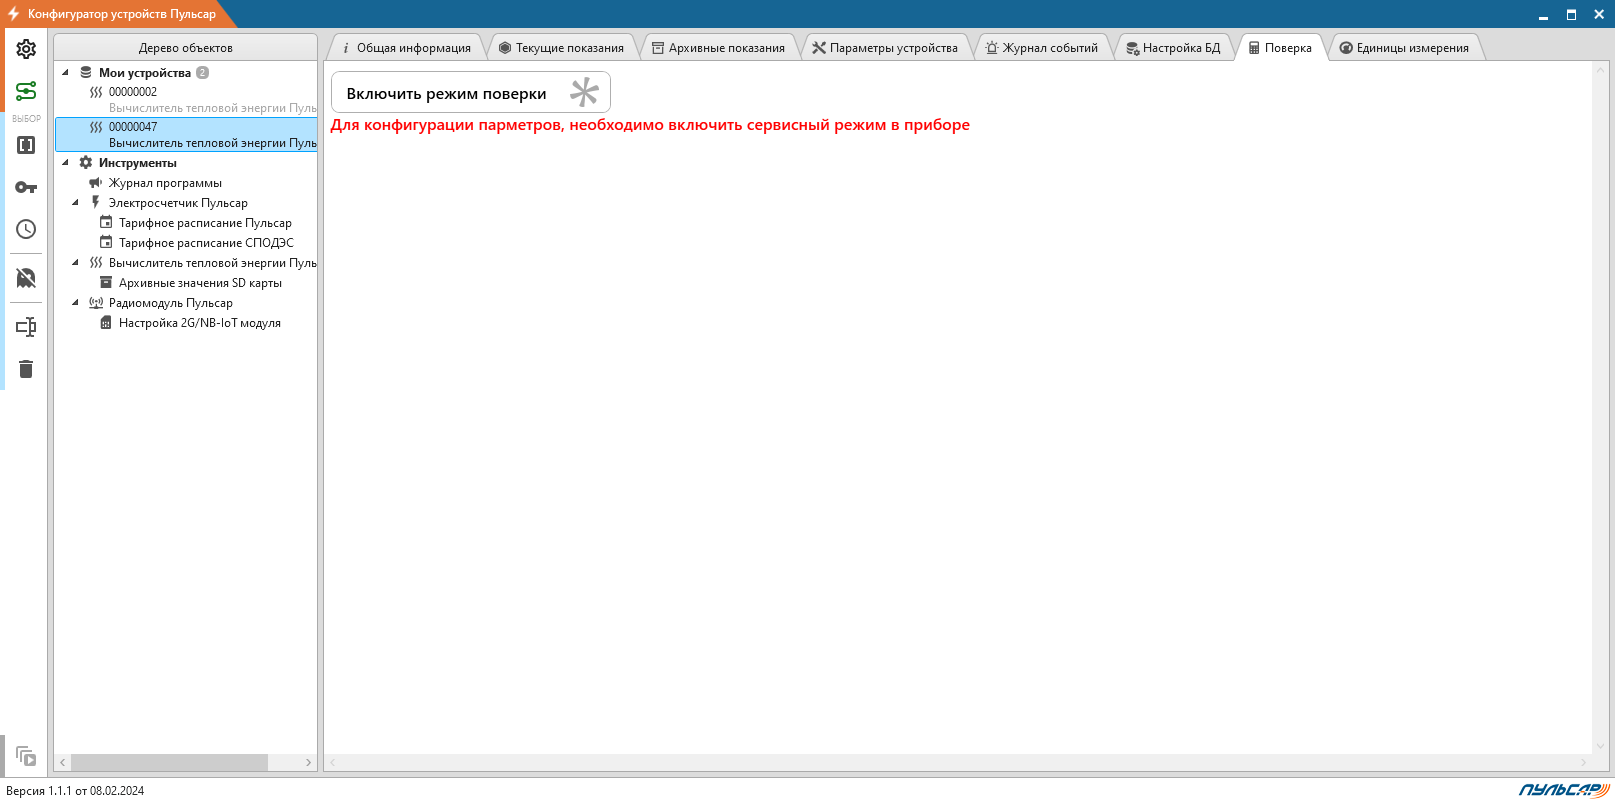Collapse the Вычислитель тепловой энергии tools node

(75, 262)
